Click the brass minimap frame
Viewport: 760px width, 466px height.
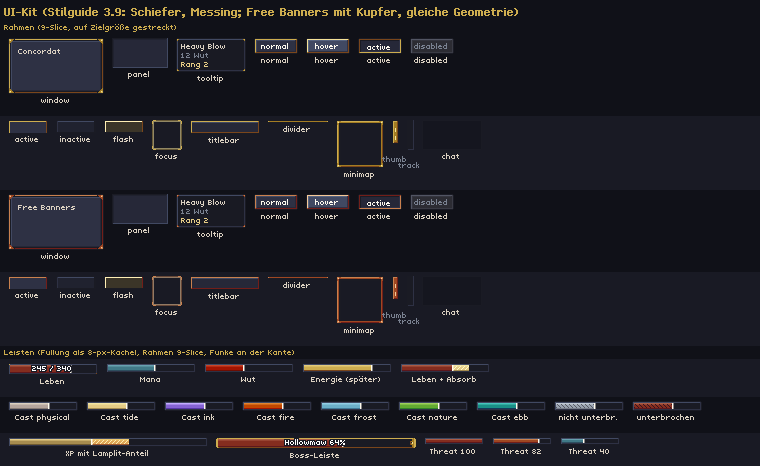[360, 144]
